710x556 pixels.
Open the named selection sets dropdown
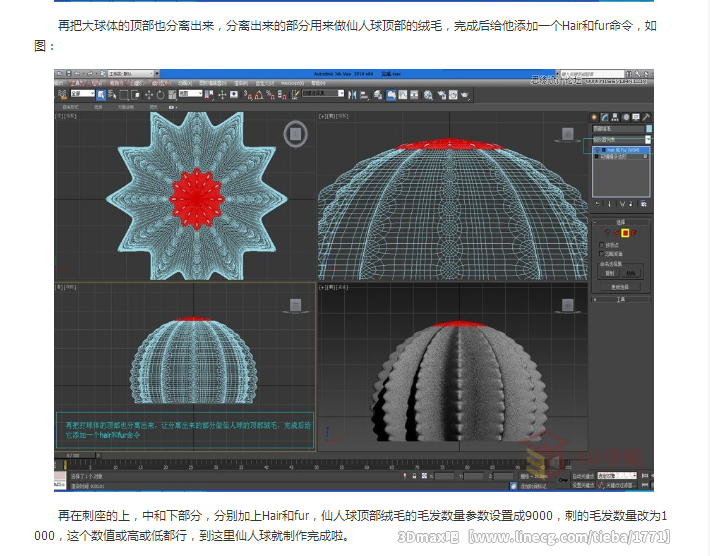(x=323, y=94)
